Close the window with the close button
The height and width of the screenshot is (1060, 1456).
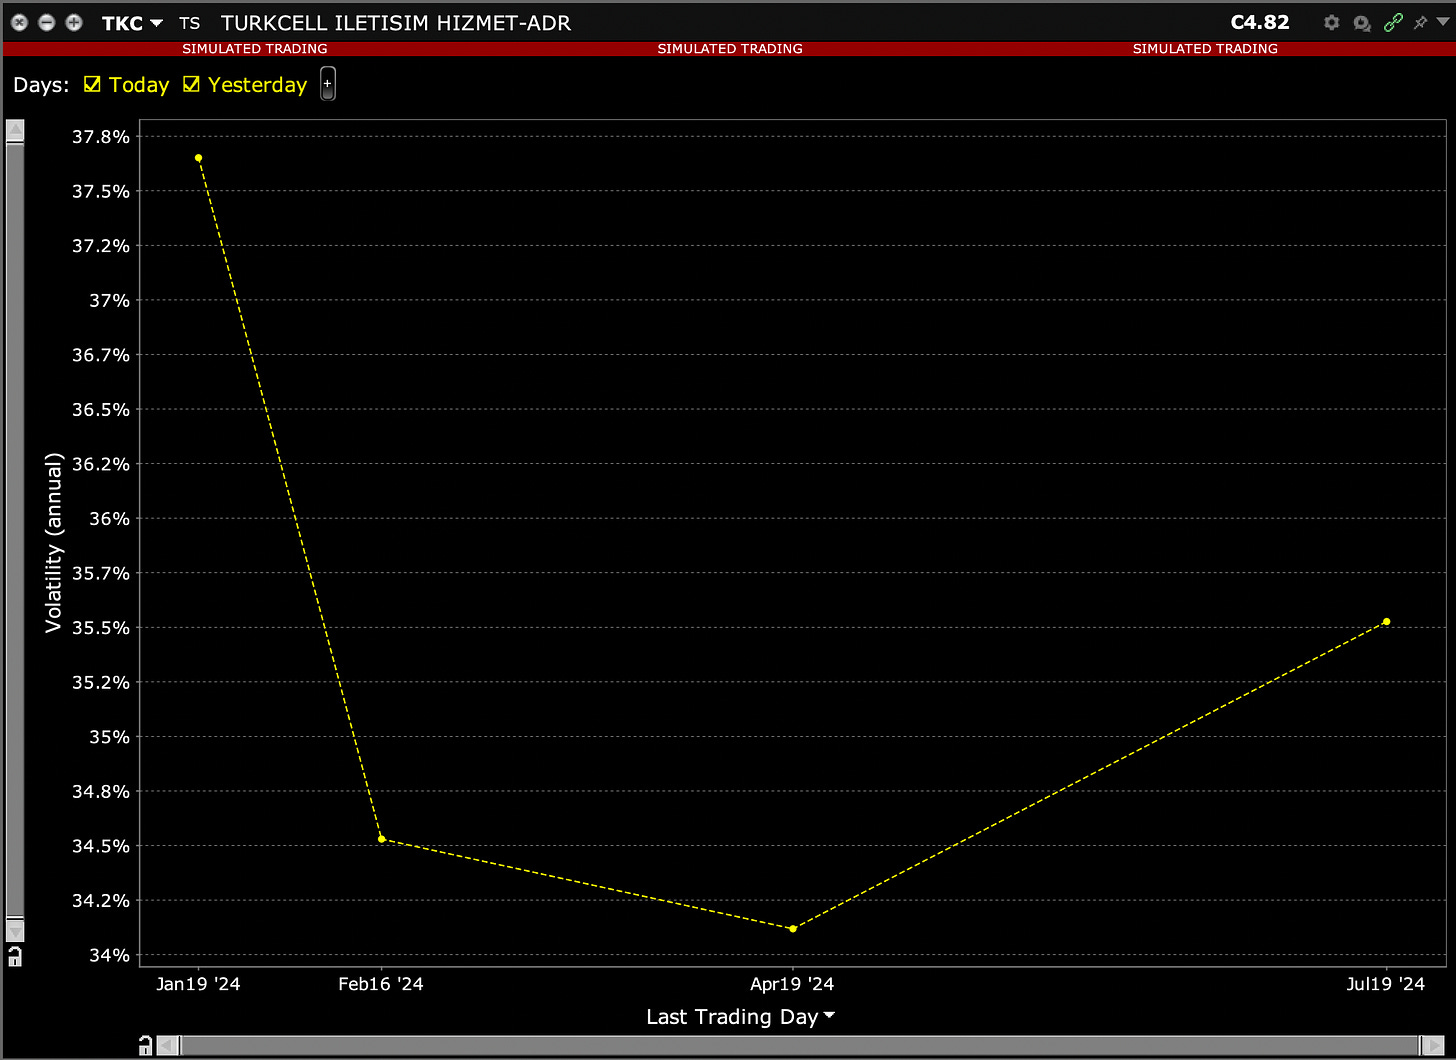pyautogui.click(x=19, y=22)
